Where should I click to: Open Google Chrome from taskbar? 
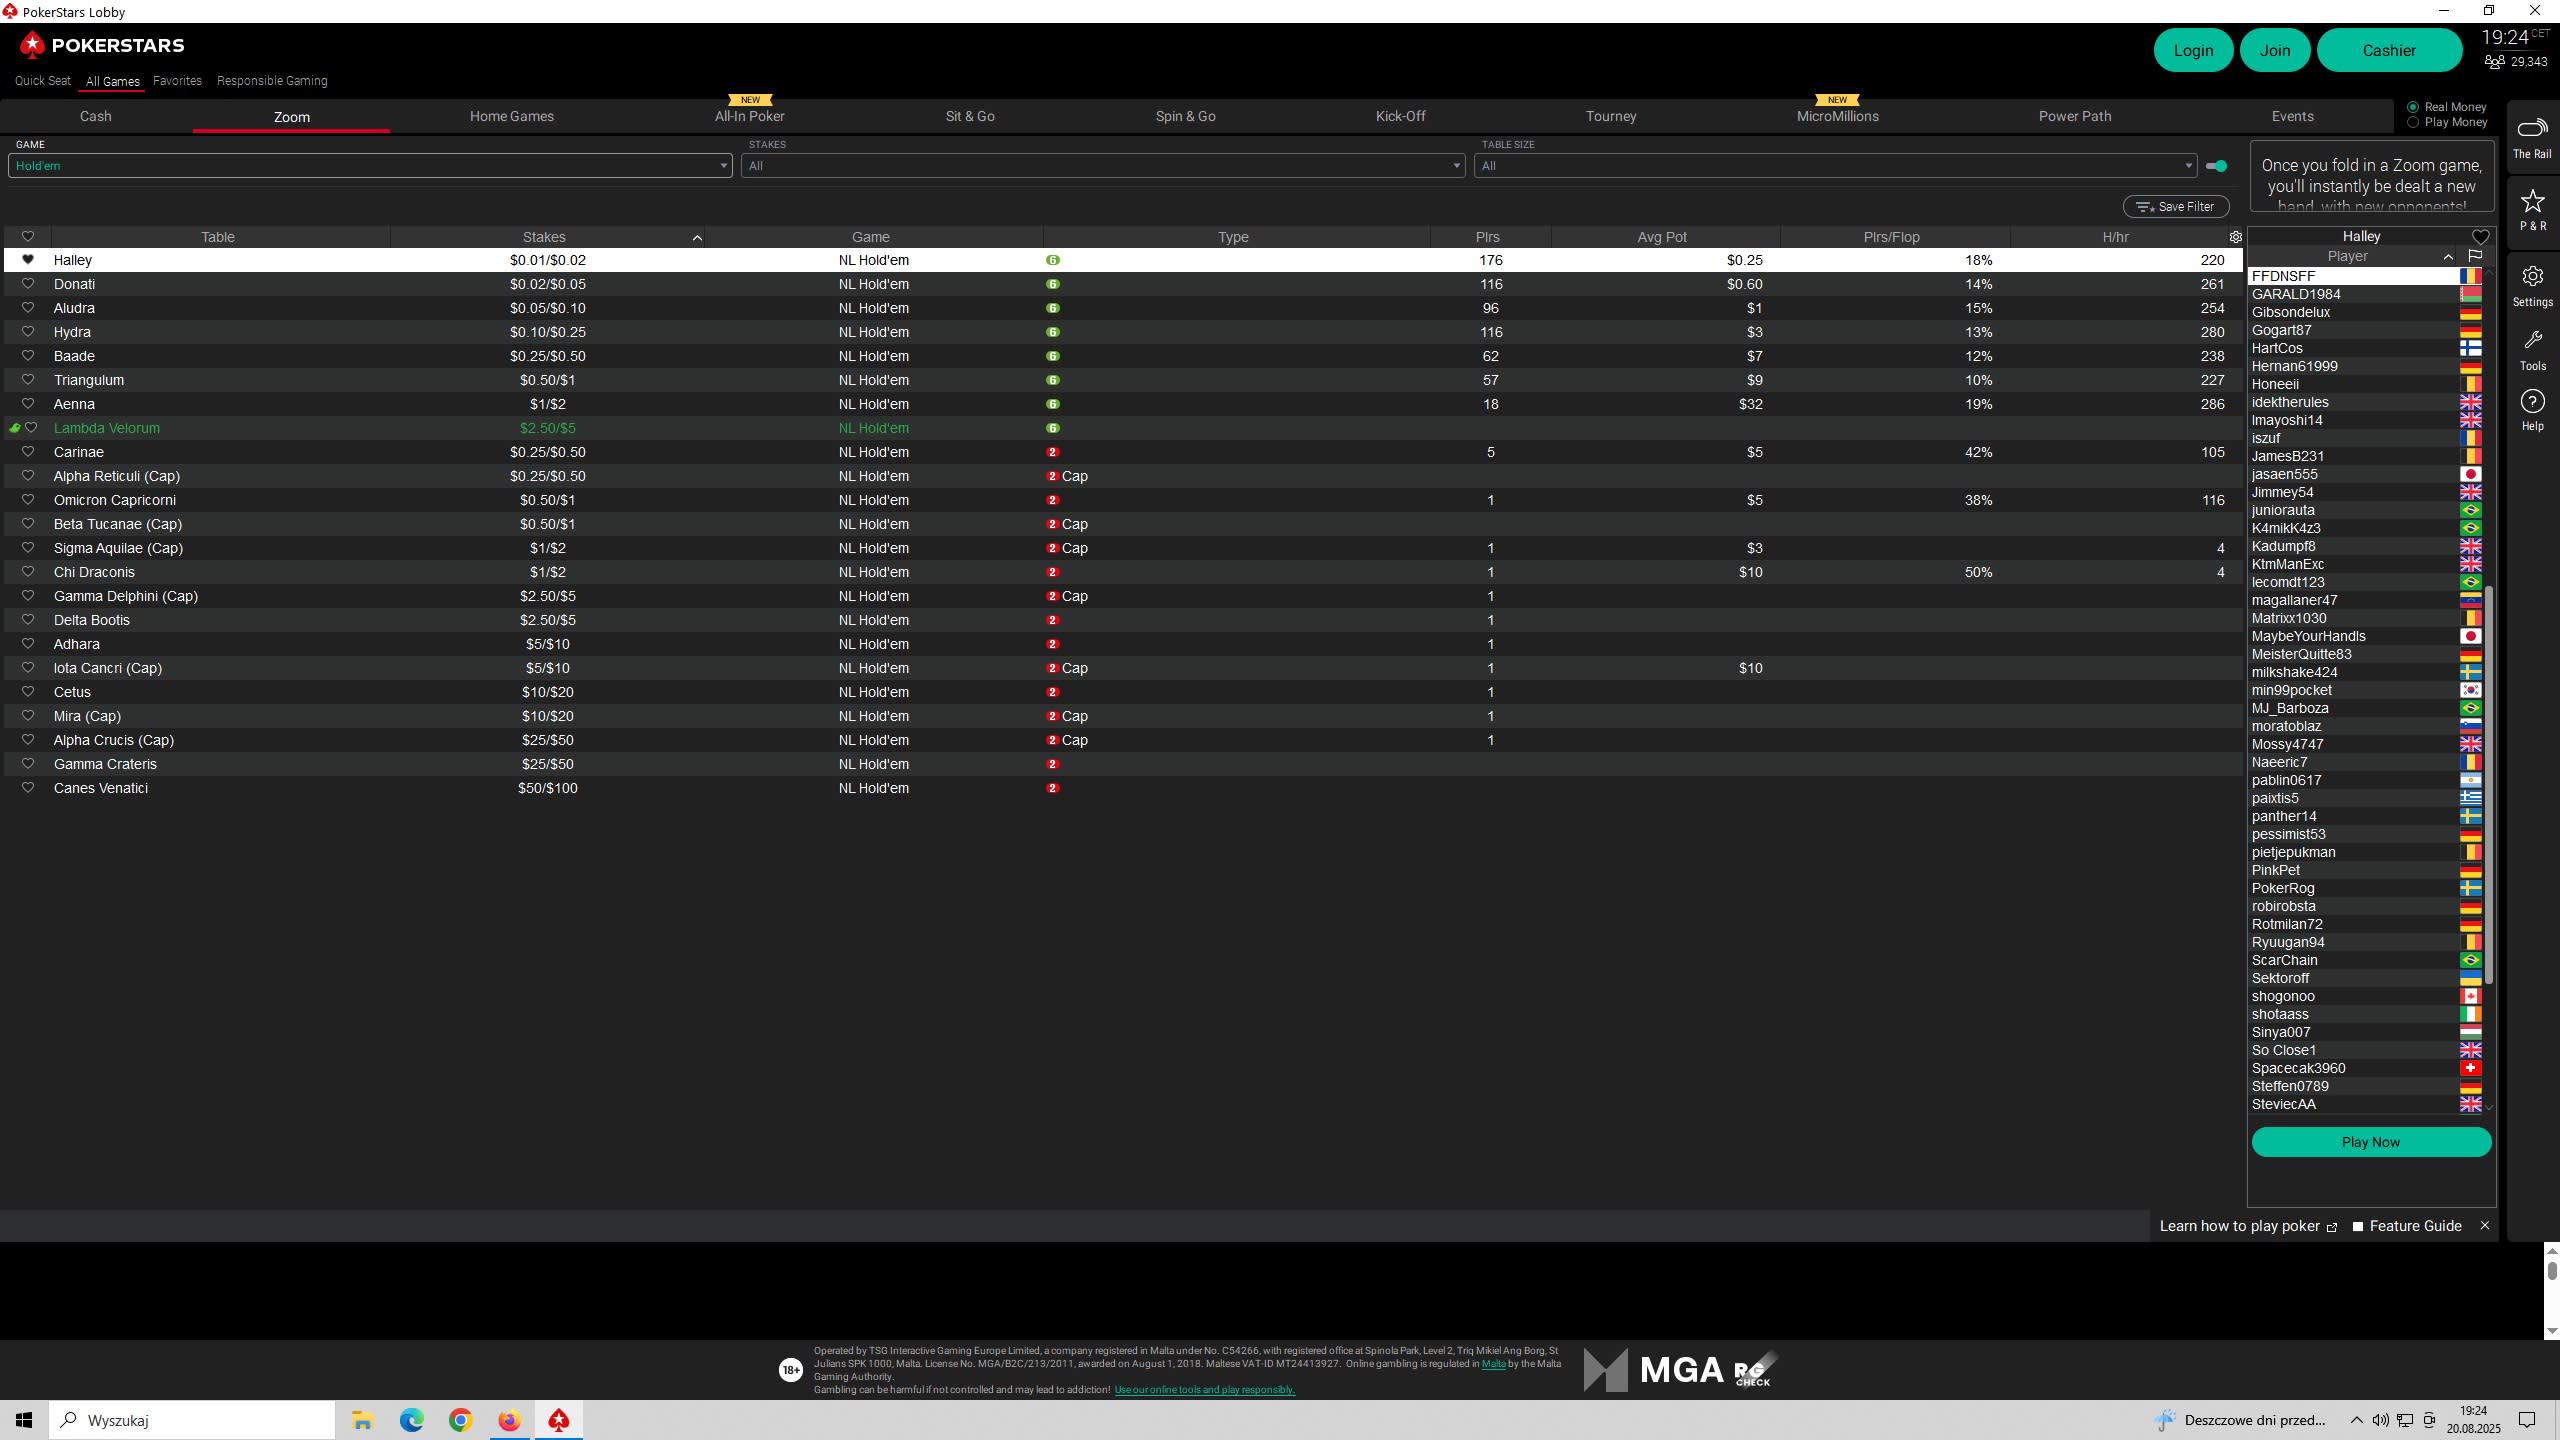[460, 1420]
